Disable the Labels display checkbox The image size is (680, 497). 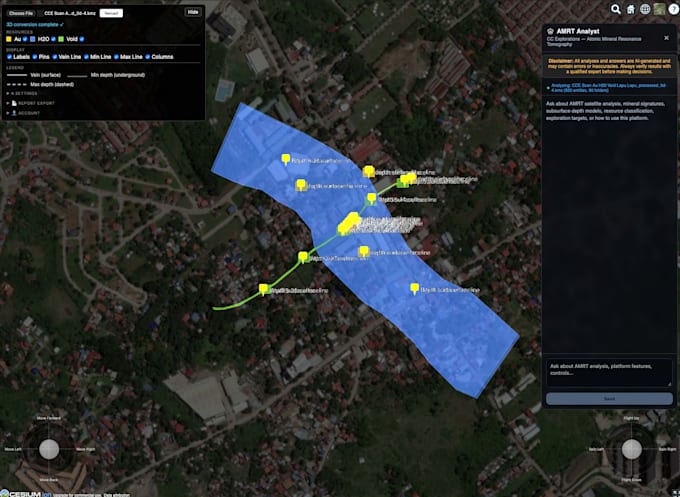pos(9,57)
